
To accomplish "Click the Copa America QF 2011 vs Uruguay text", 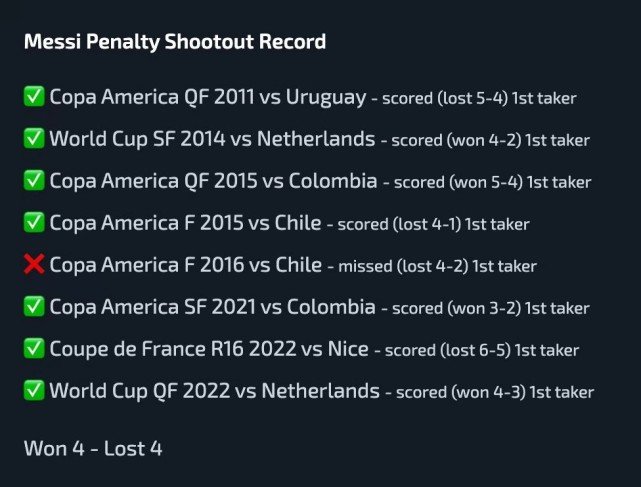I will click(x=208, y=98).
